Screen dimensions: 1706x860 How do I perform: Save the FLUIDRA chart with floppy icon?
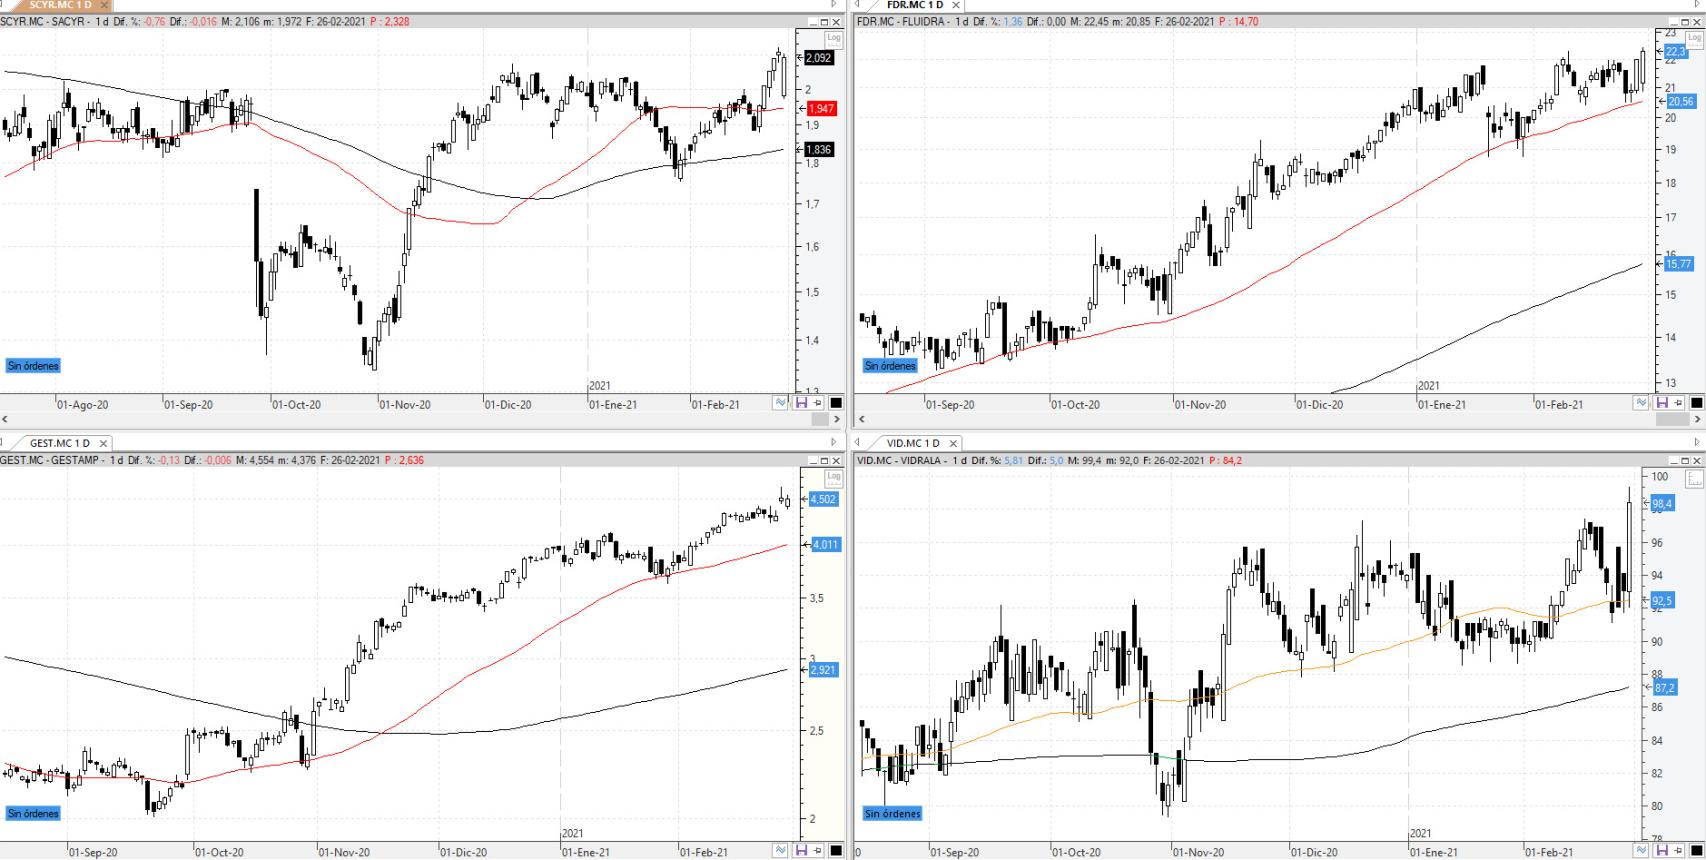pos(1661,403)
